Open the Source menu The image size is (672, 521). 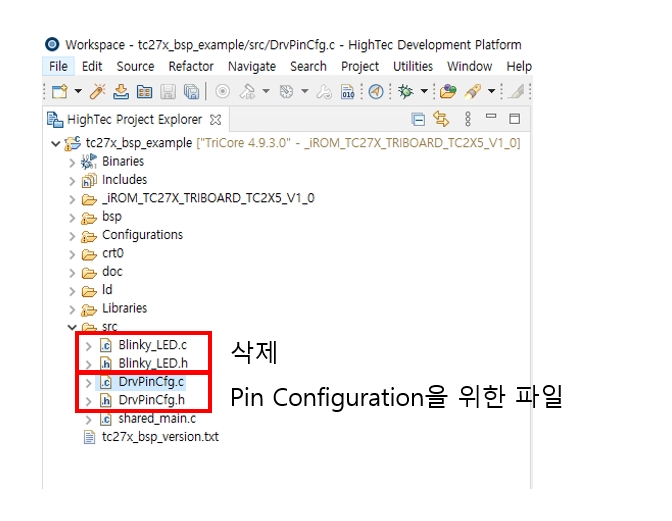[135, 66]
